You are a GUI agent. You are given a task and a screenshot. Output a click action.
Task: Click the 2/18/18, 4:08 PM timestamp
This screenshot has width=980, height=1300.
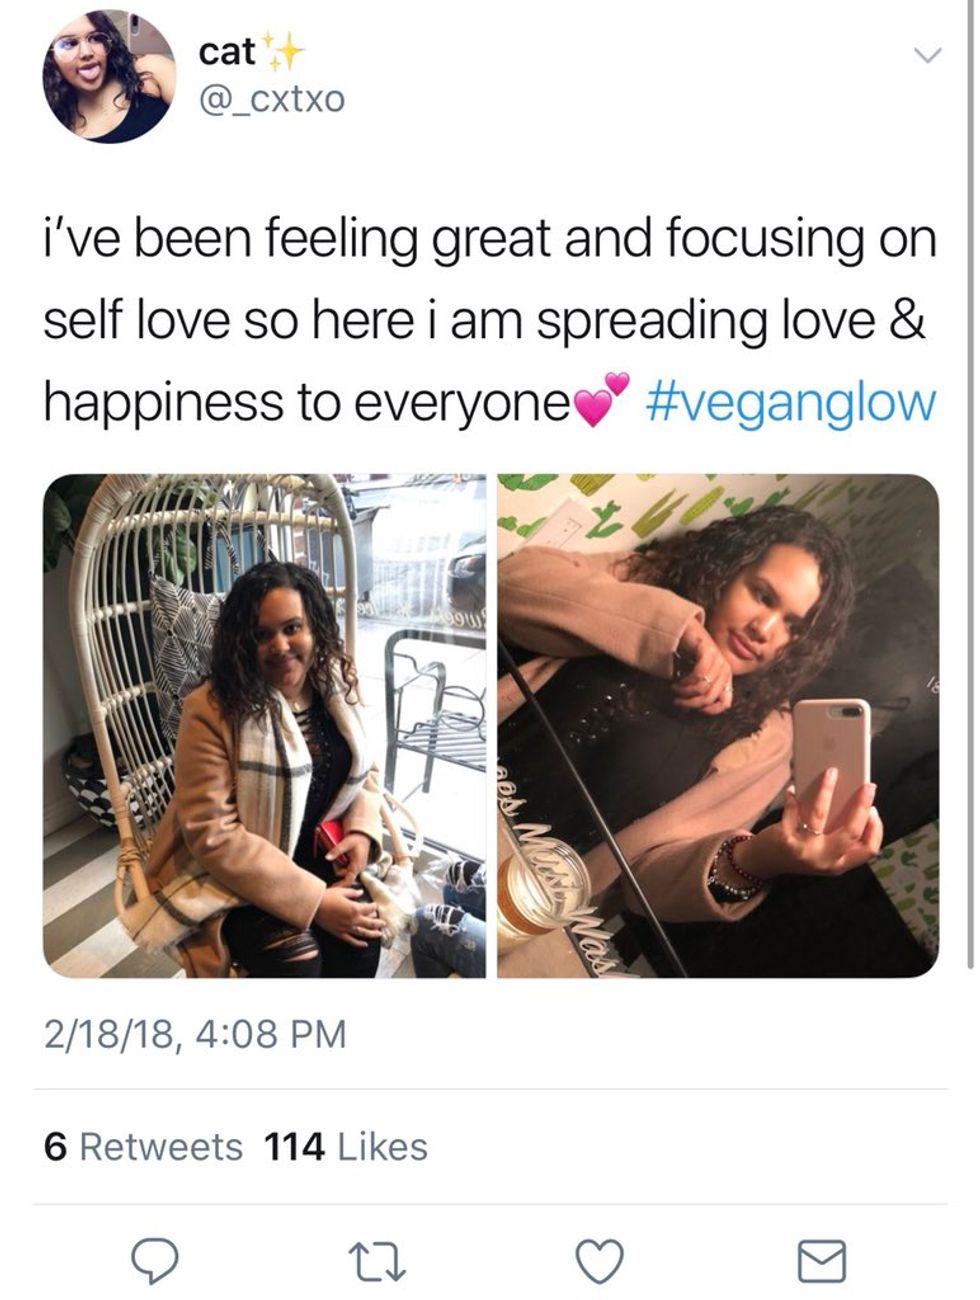194,1033
